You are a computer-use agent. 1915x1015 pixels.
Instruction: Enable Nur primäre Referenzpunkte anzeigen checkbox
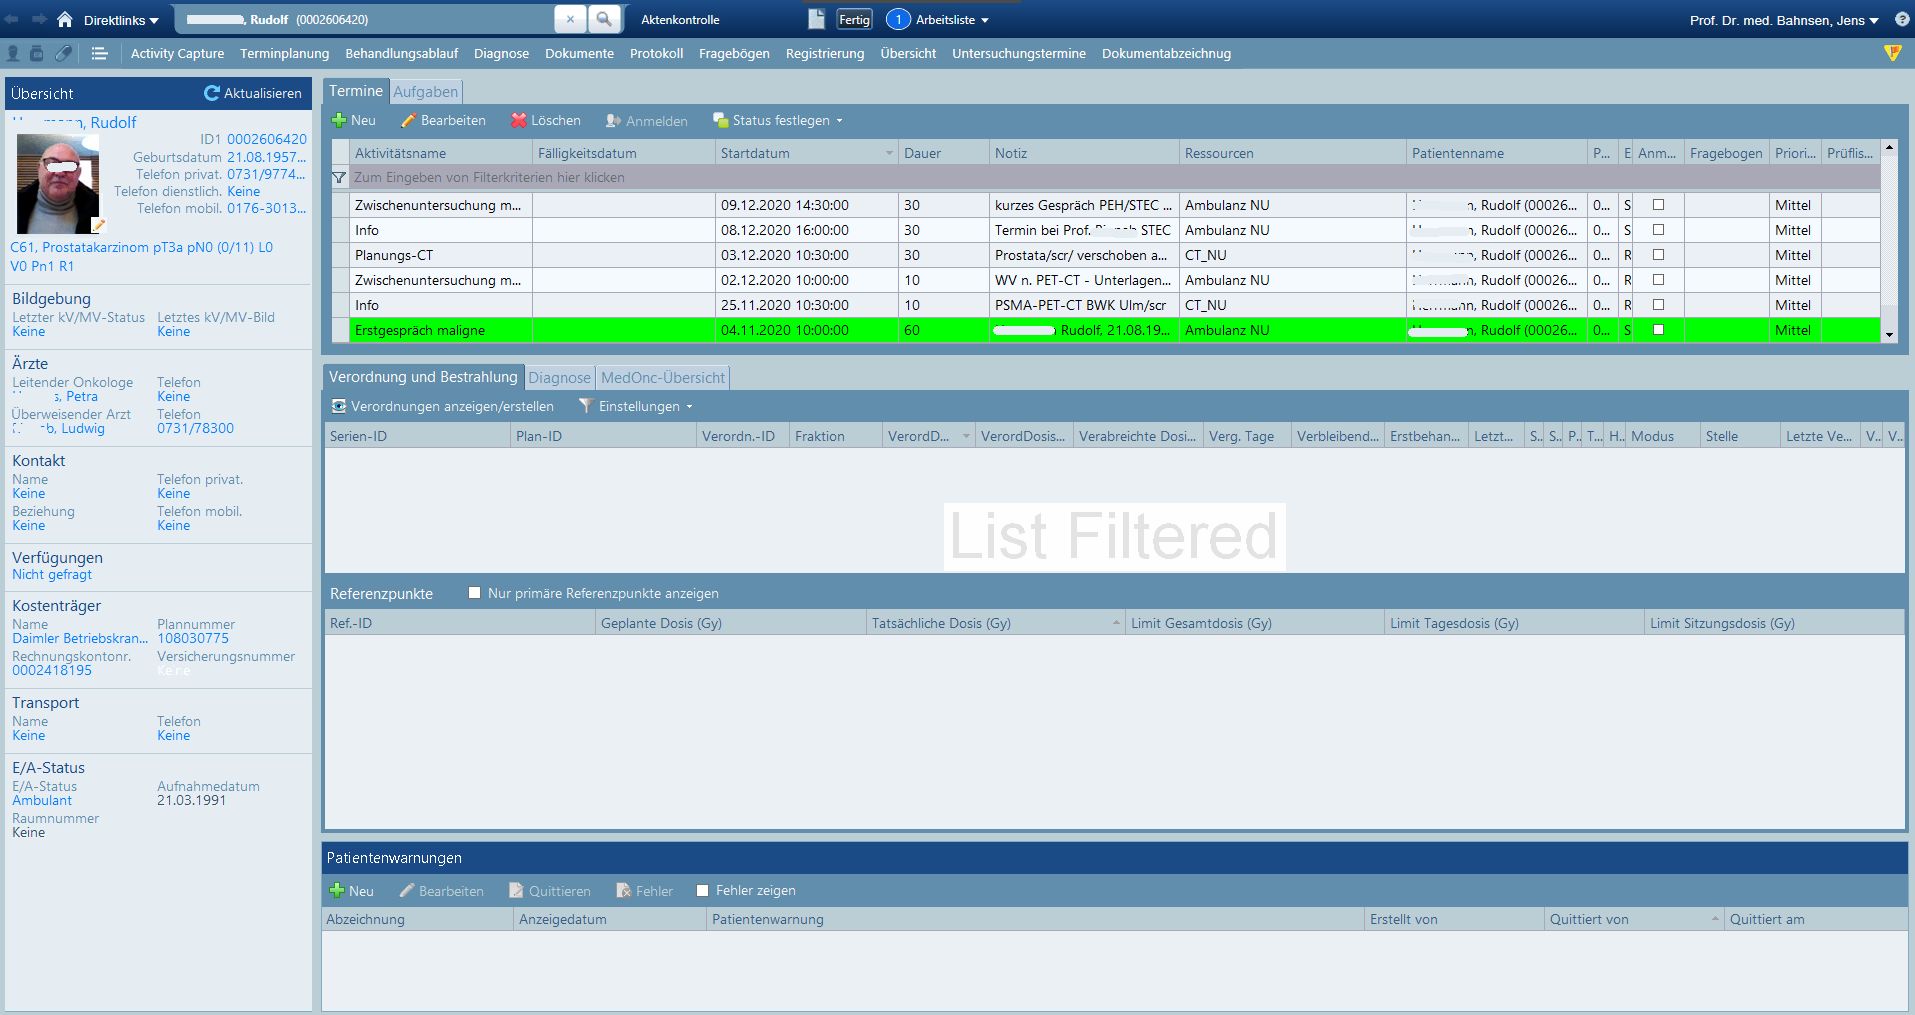[x=475, y=593]
